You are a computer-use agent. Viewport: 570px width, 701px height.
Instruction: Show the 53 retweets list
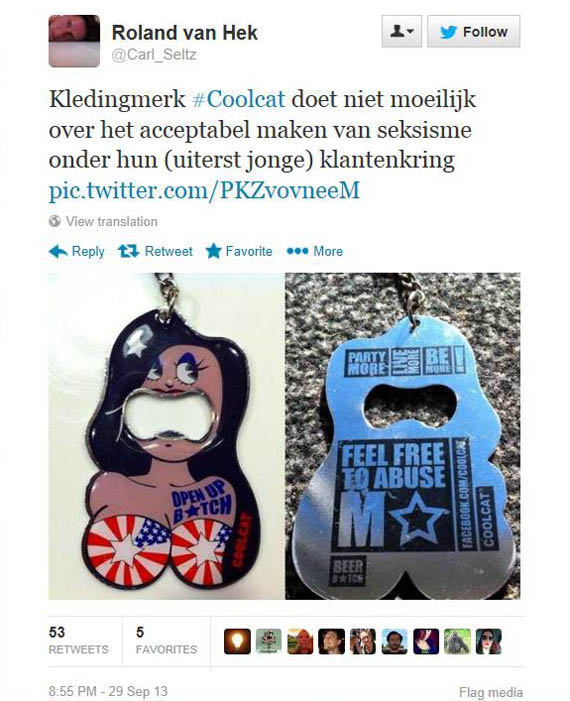[78, 640]
